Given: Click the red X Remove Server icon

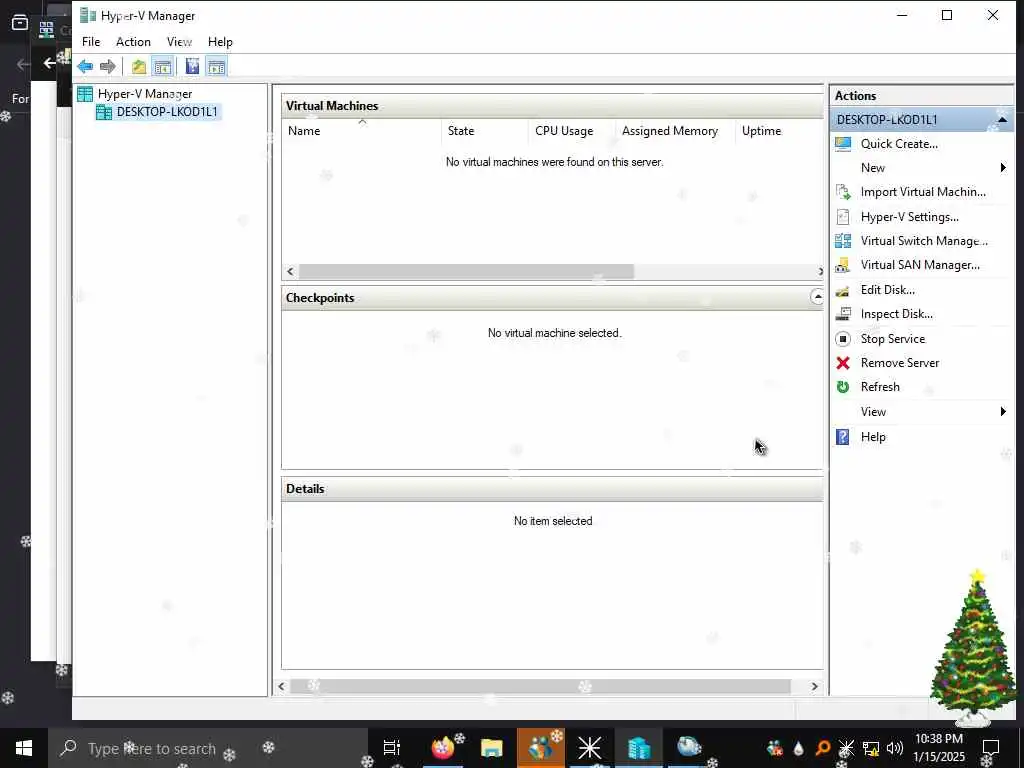Looking at the screenshot, I should pyautogui.click(x=843, y=363).
